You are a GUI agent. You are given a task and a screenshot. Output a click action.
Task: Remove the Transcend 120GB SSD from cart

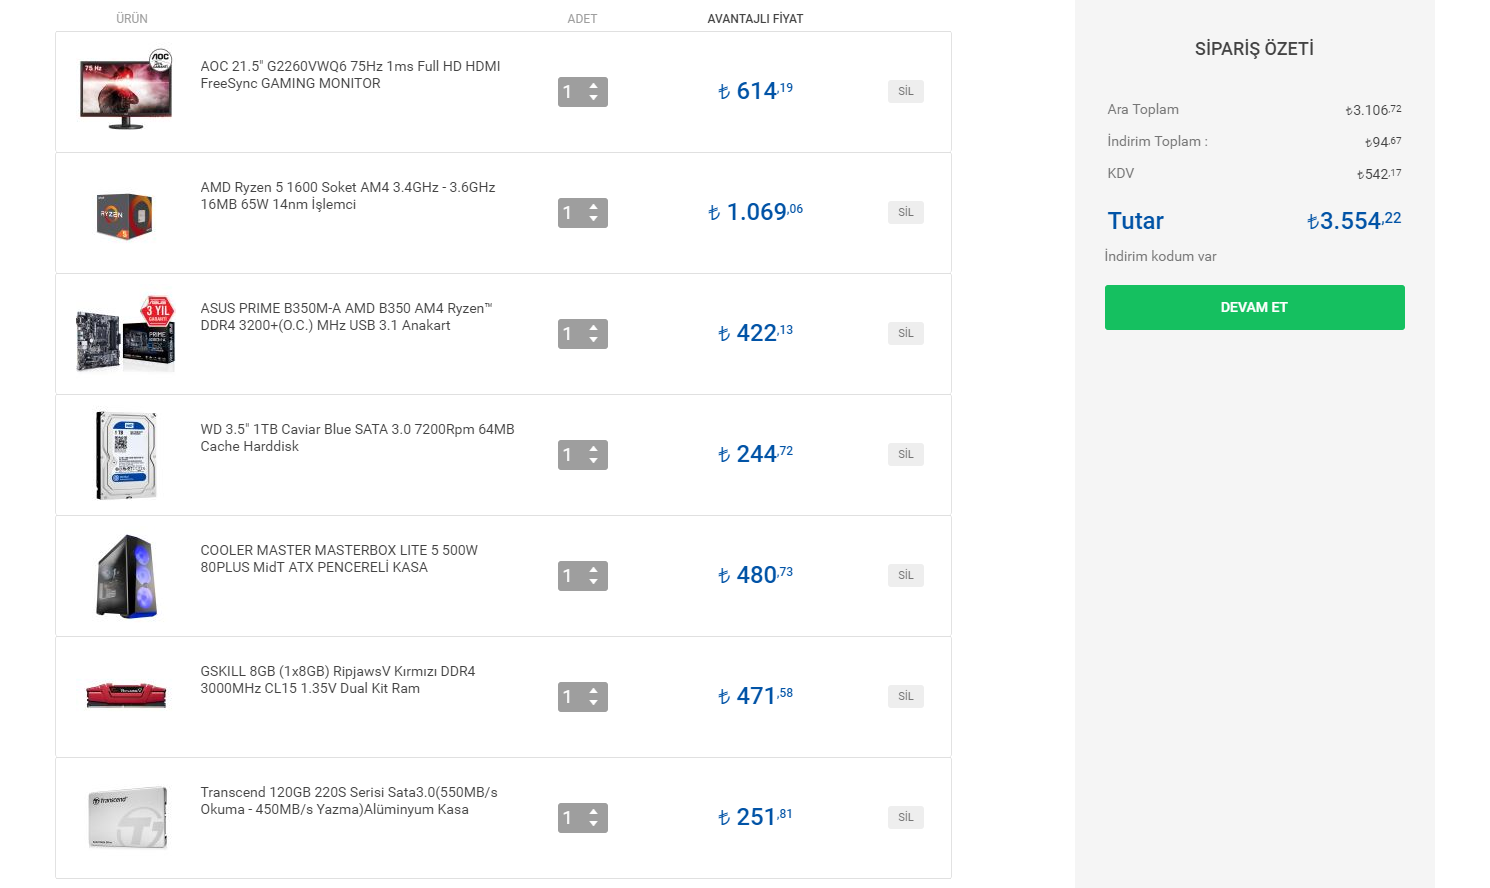coord(905,817)
